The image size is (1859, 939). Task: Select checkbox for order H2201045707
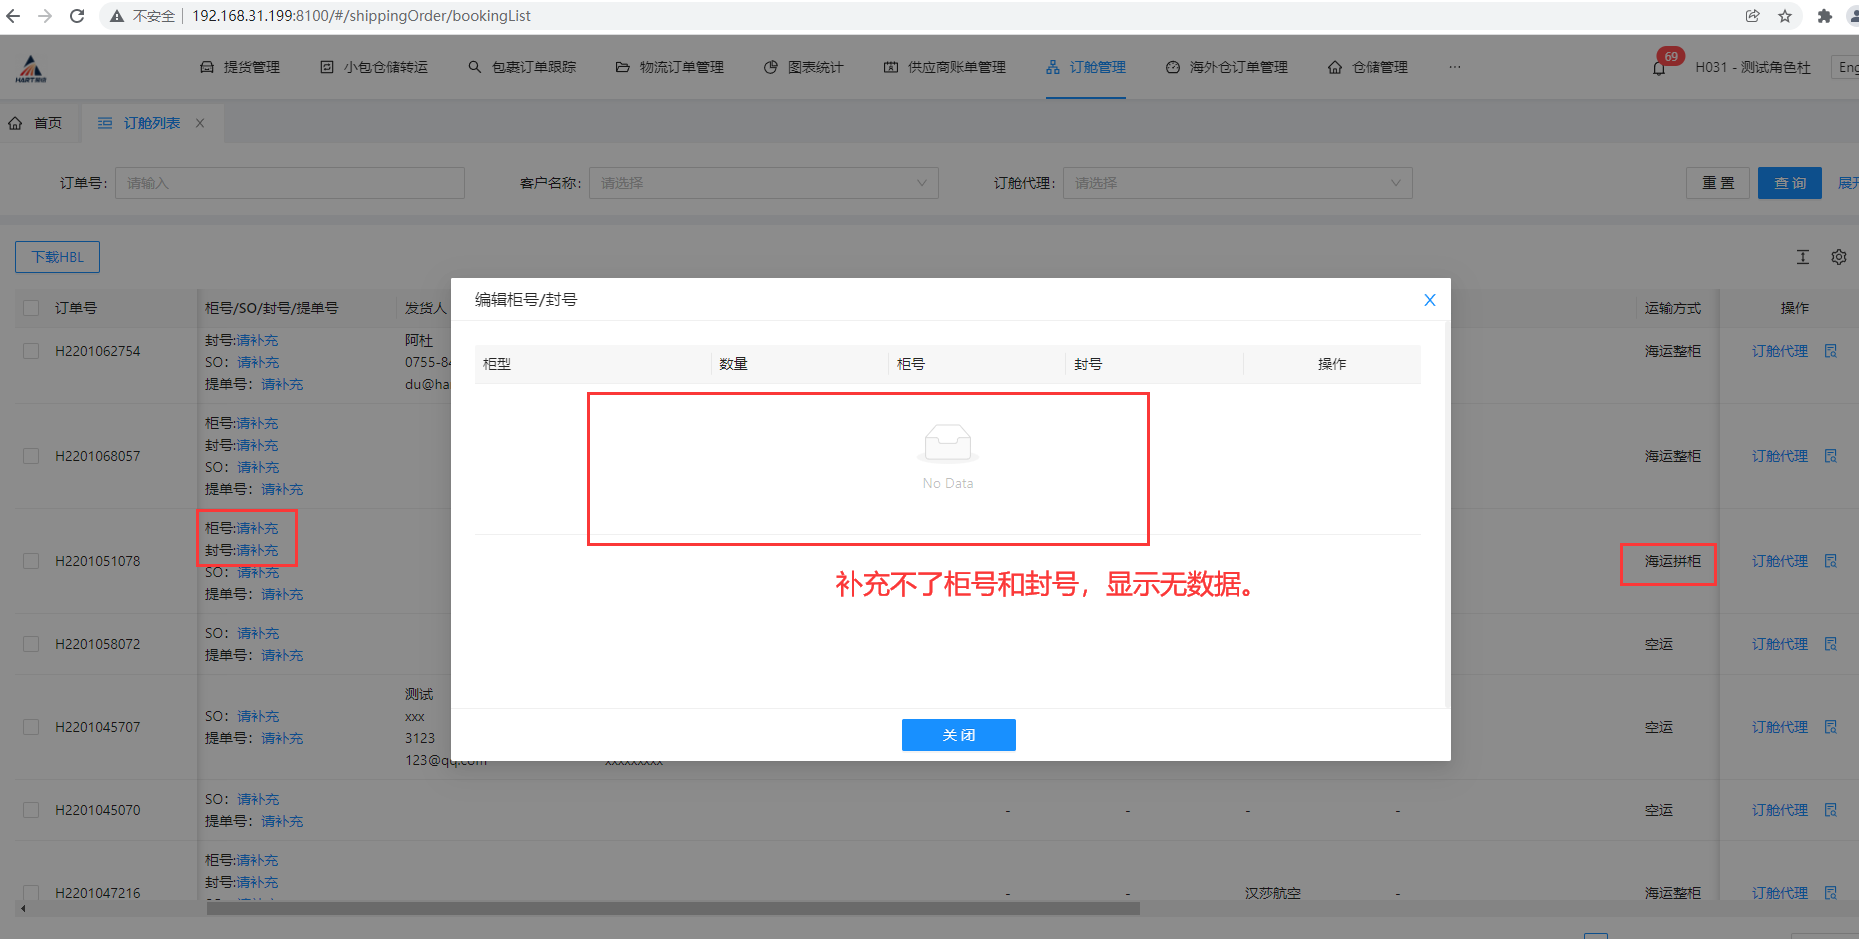click(x=31, y=727)
